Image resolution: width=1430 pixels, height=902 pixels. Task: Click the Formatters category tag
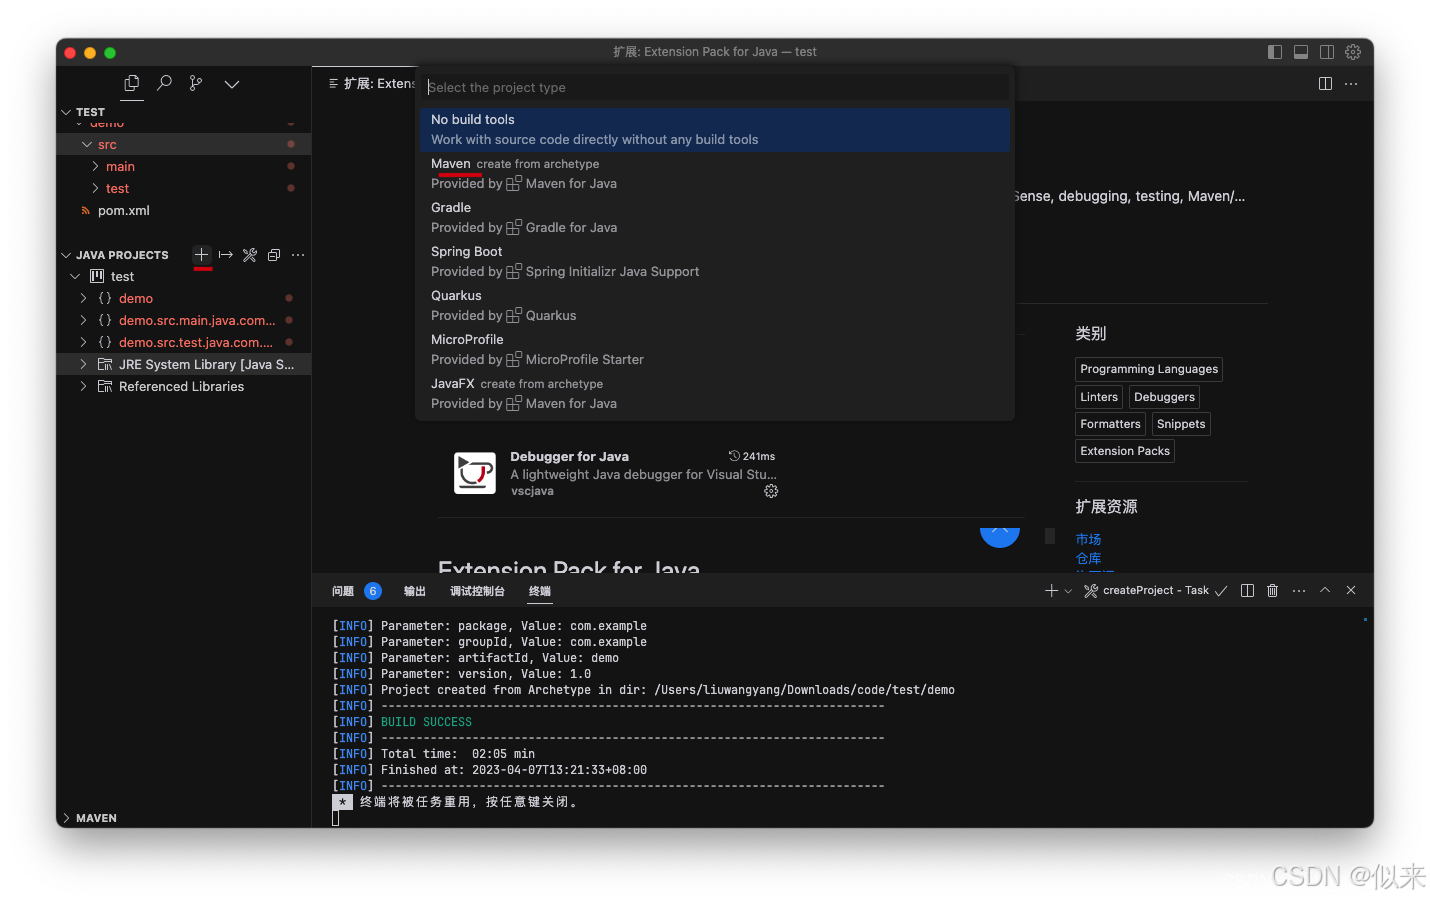click(x=1110, y=424)
